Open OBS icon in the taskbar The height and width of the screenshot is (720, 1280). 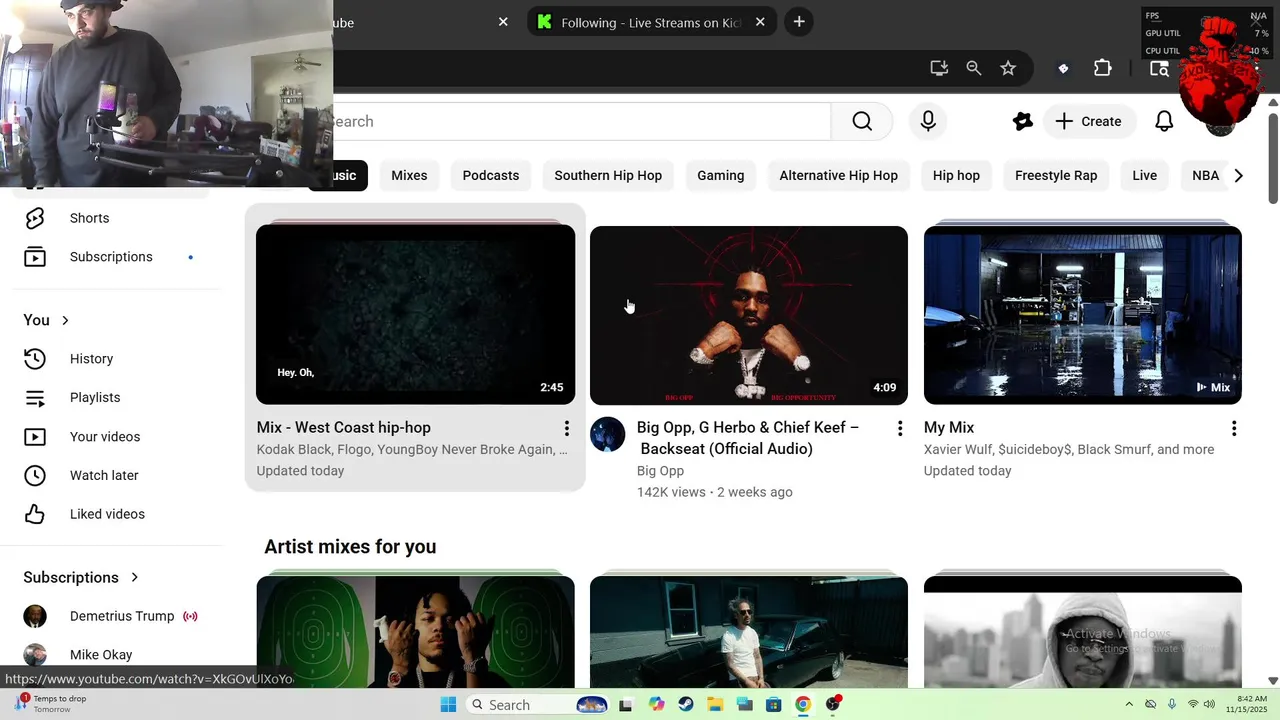point(832,704)
